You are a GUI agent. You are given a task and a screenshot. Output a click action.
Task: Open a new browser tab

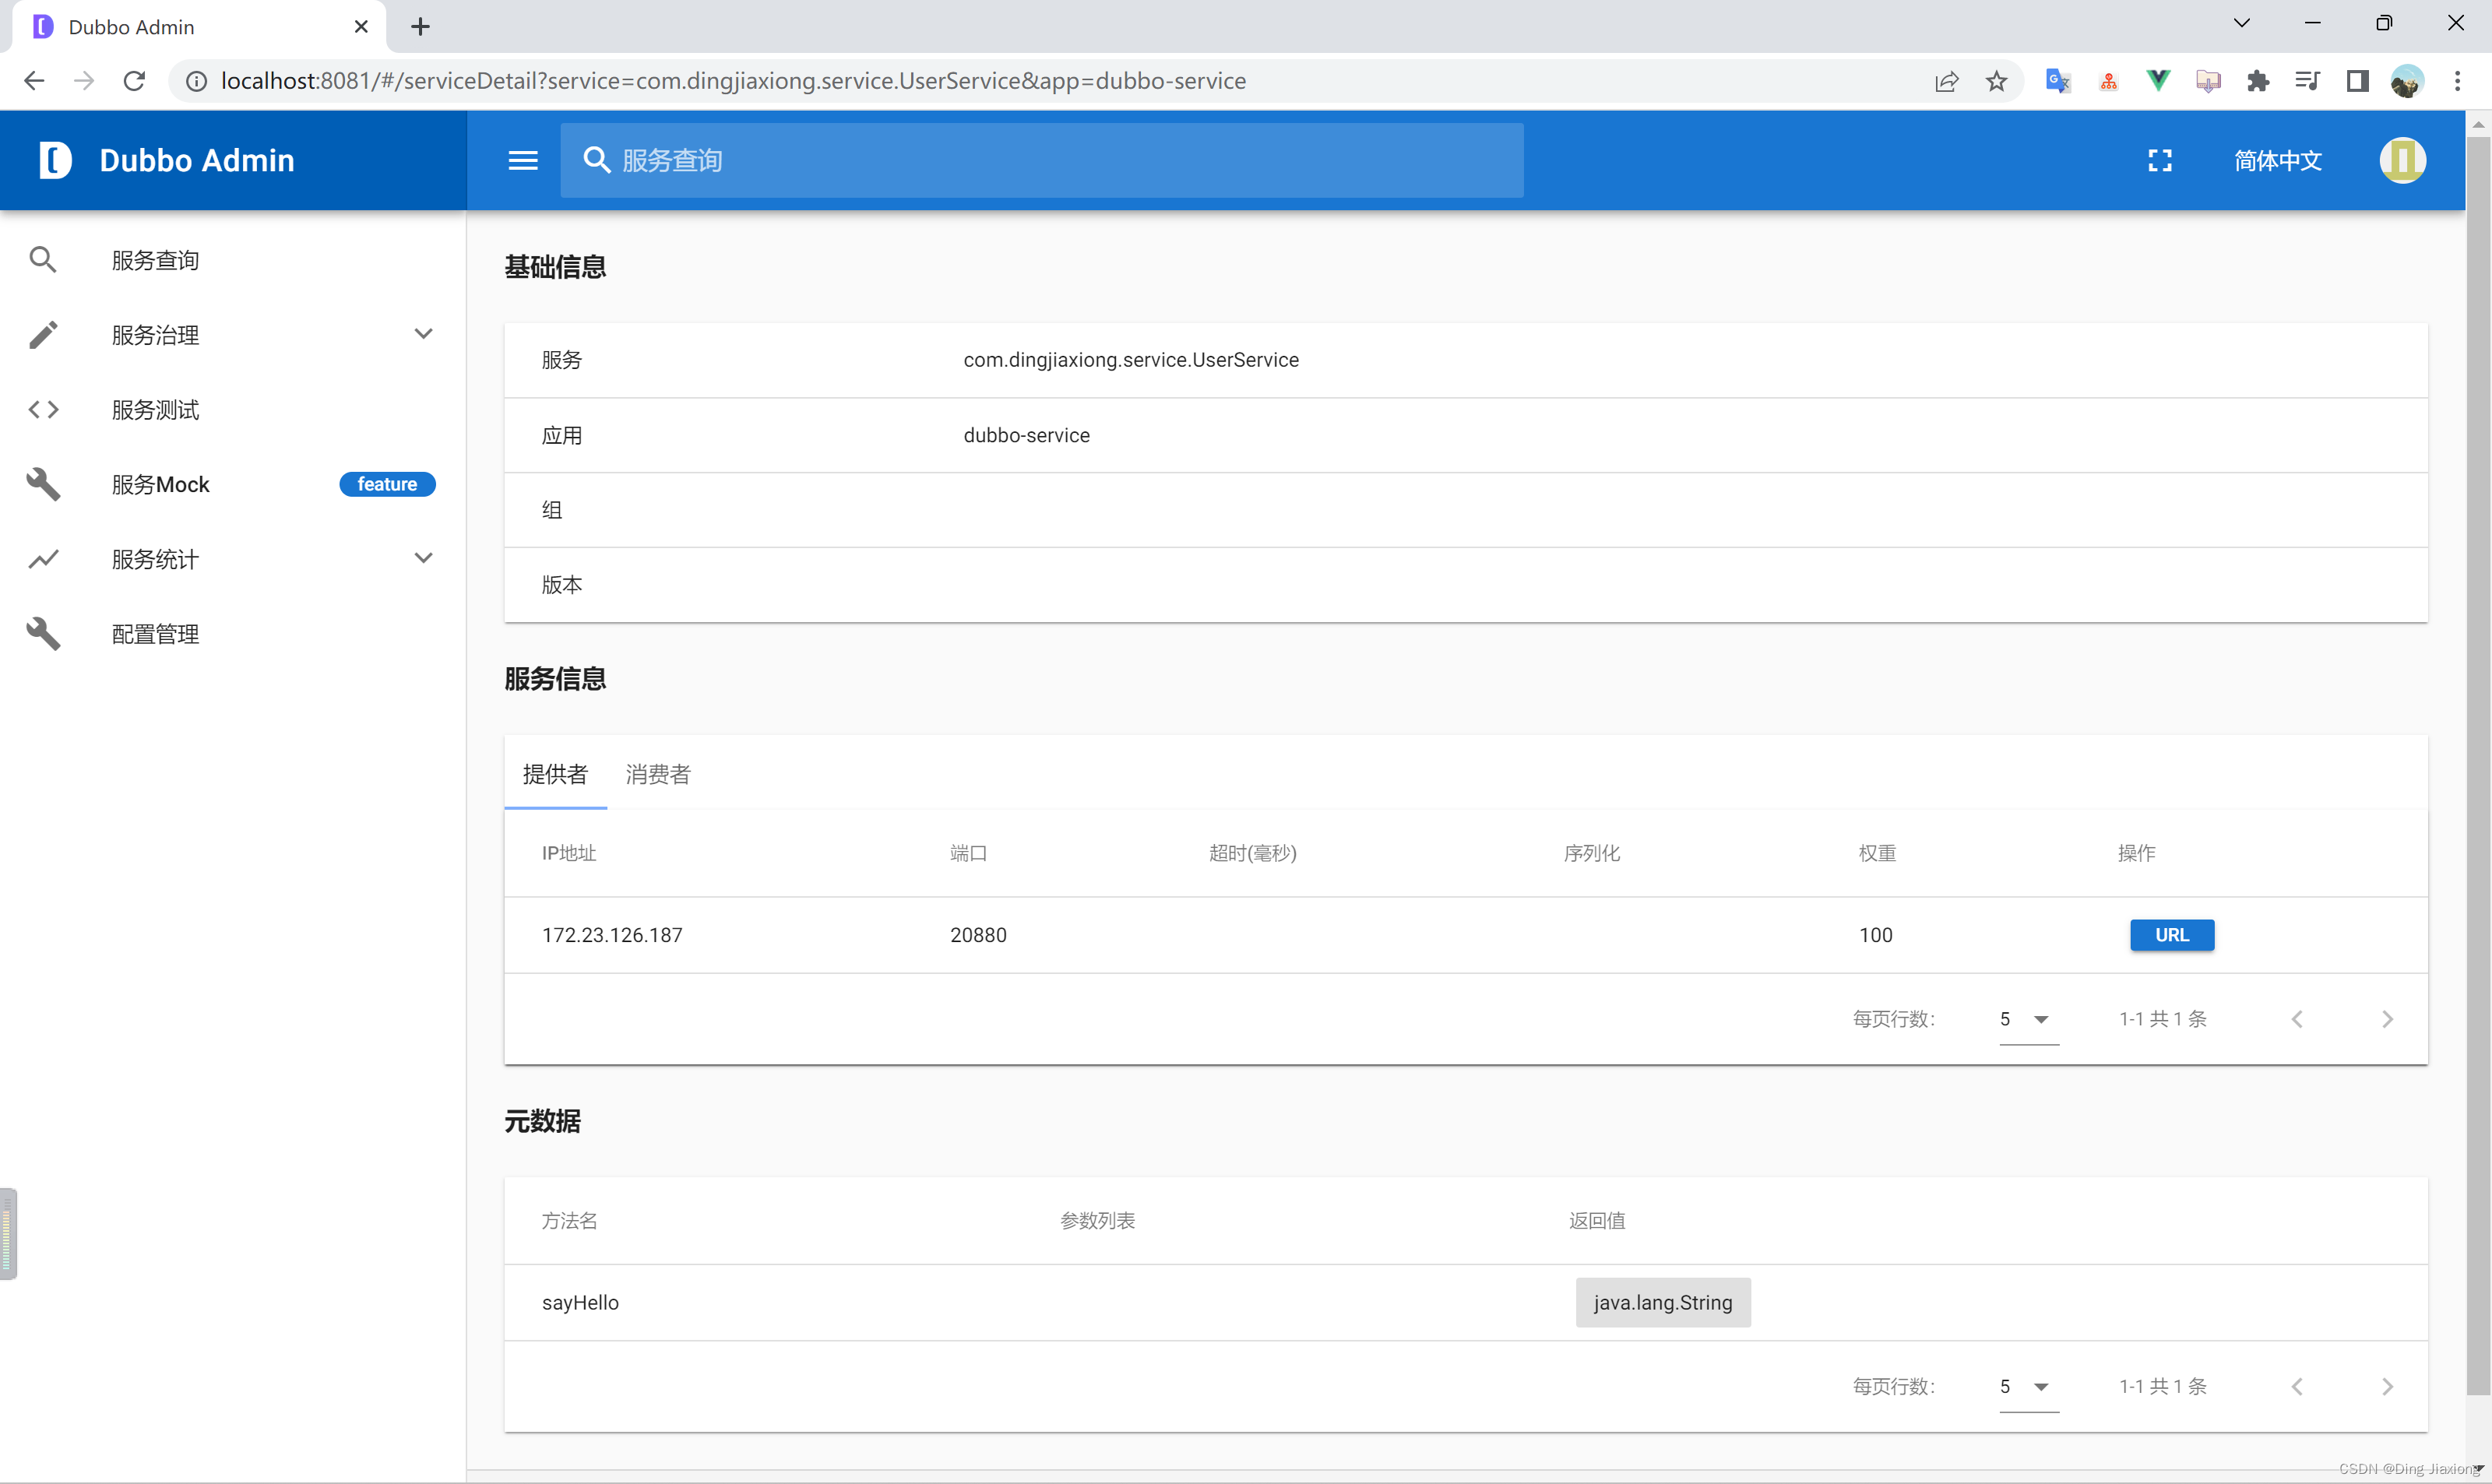(x=420, y=27)
